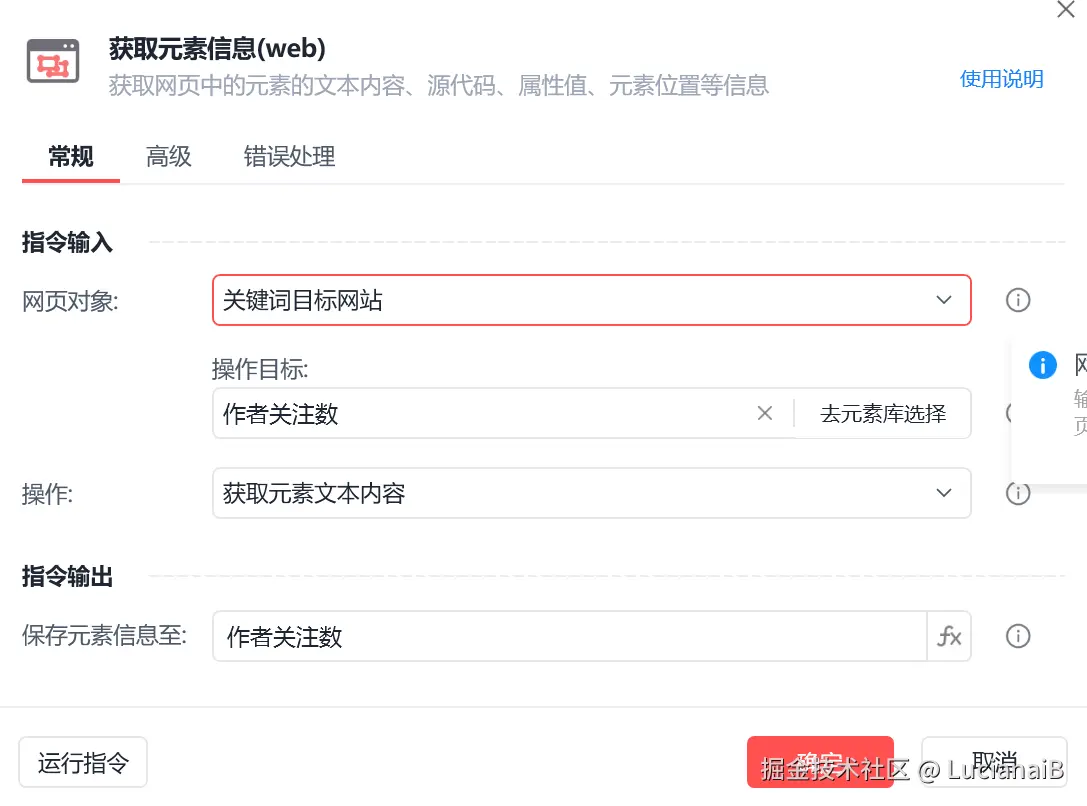Expand the 操作 dropdown arrow
This screenshot has width=1087, height=806.
(944, 493)
